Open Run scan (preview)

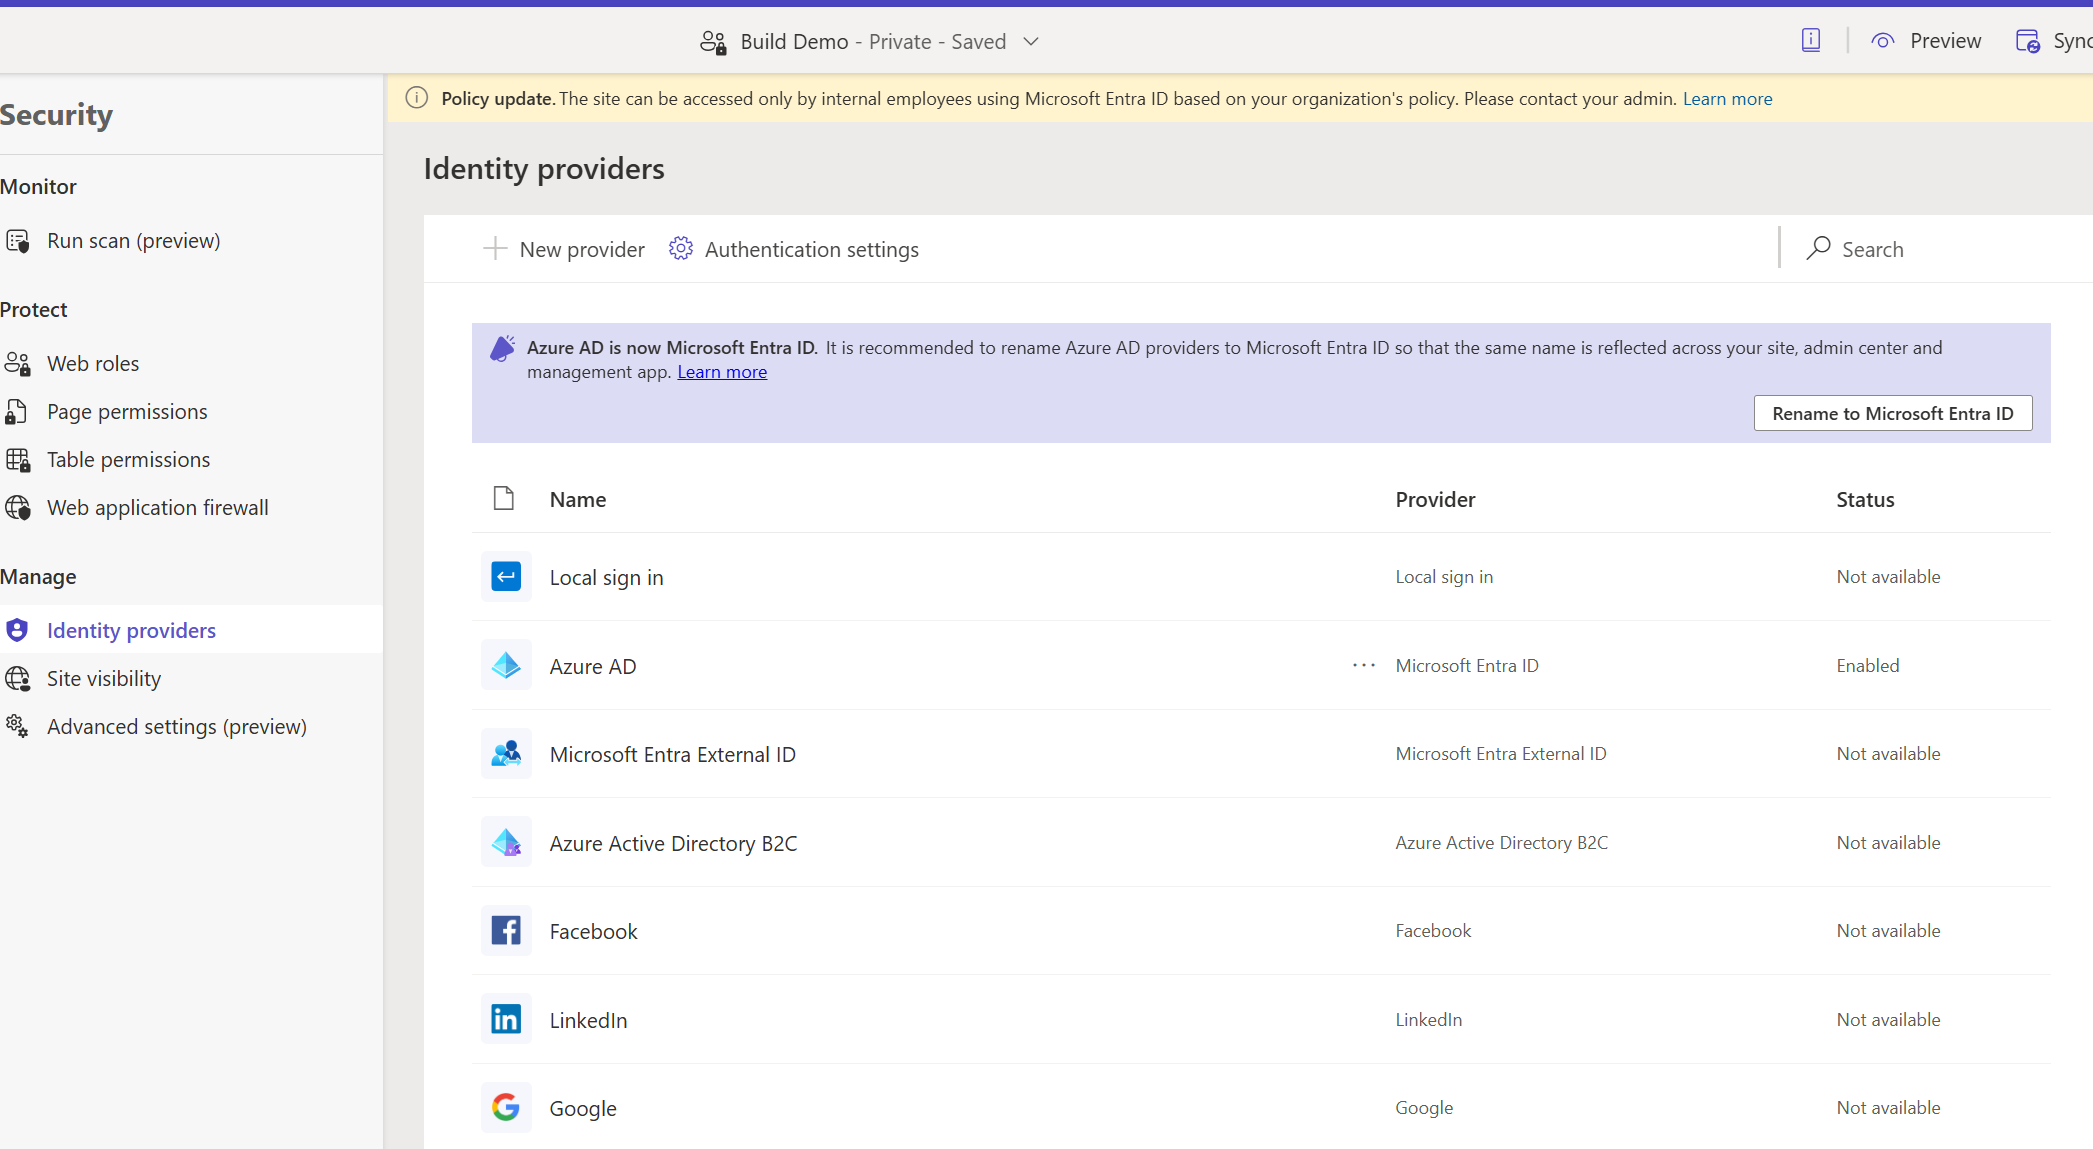tap(133, 241)
